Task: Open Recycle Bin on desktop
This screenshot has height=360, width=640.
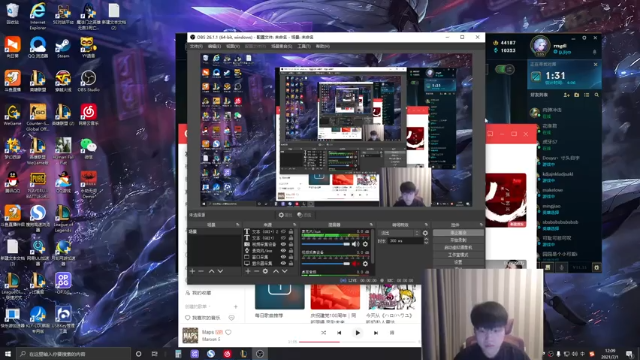Action: pos(12,14)
